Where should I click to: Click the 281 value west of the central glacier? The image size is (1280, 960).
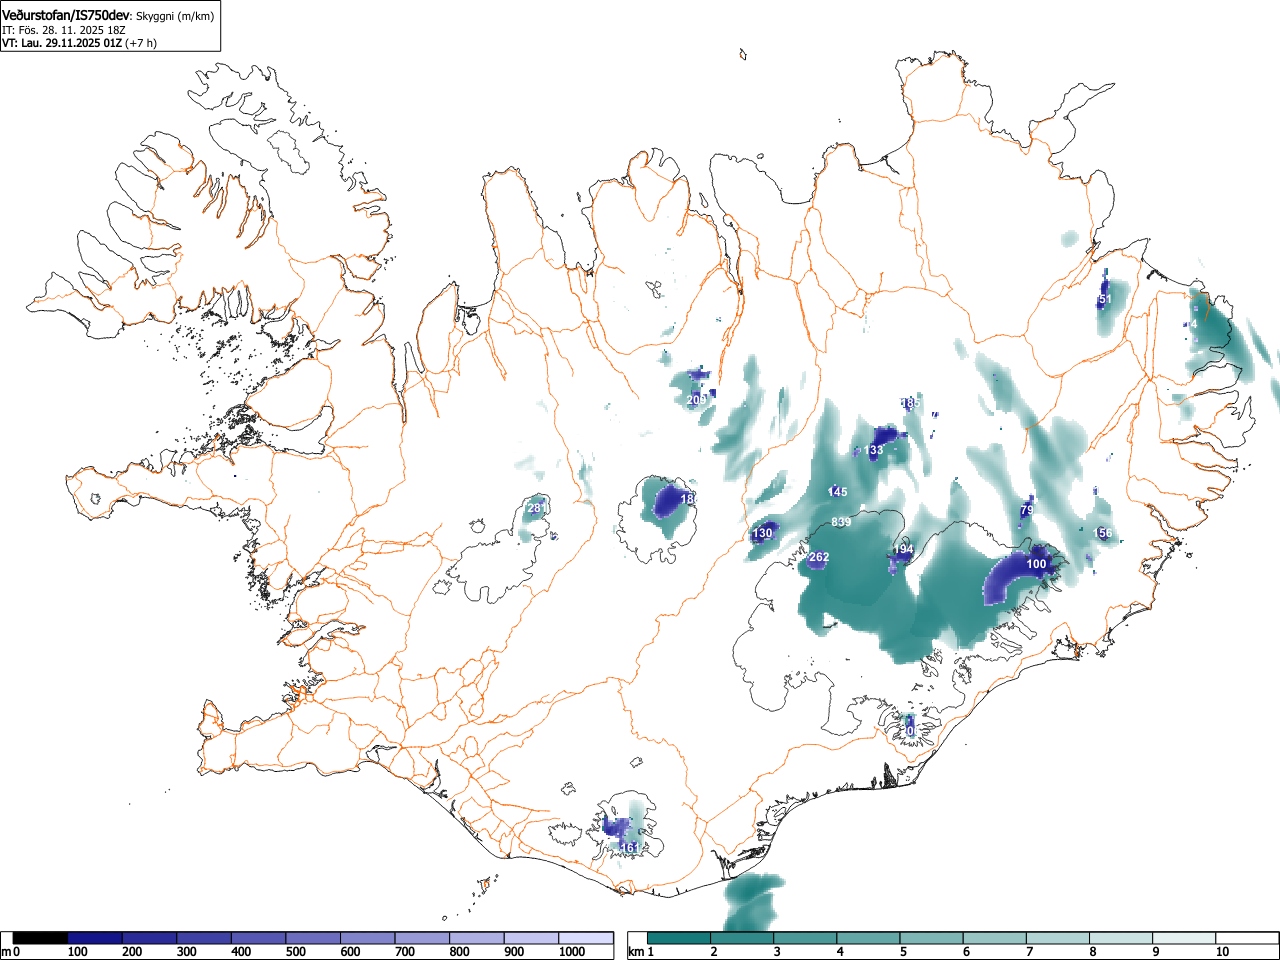point(537,509)
